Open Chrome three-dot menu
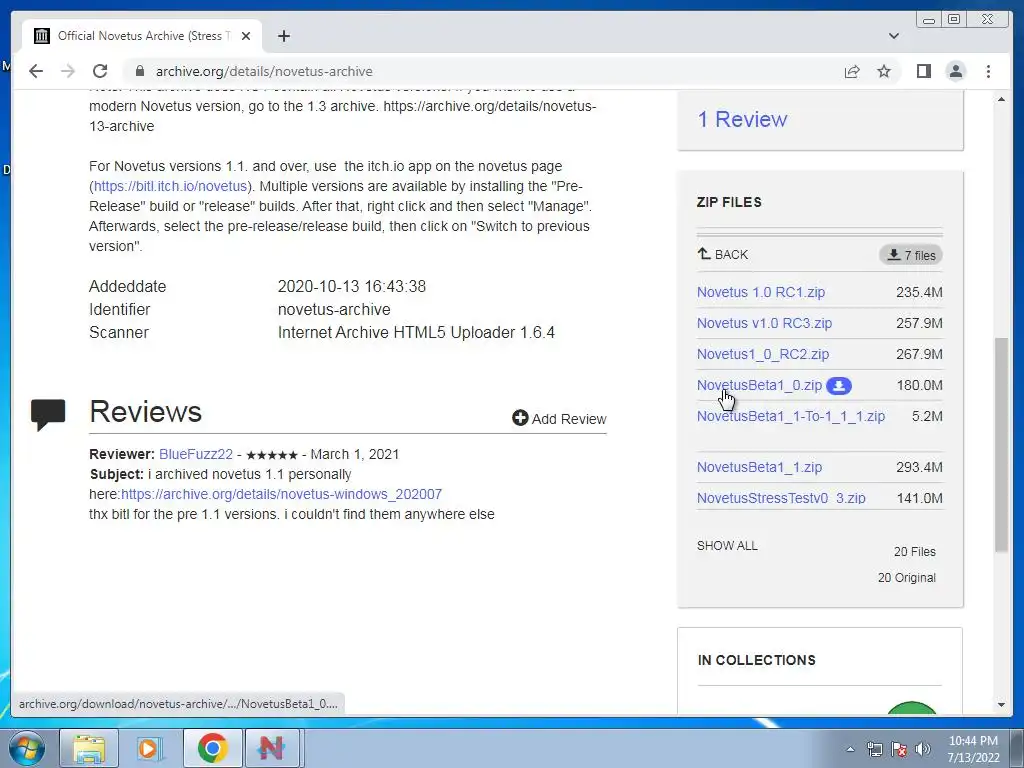 tap(988, 71)
